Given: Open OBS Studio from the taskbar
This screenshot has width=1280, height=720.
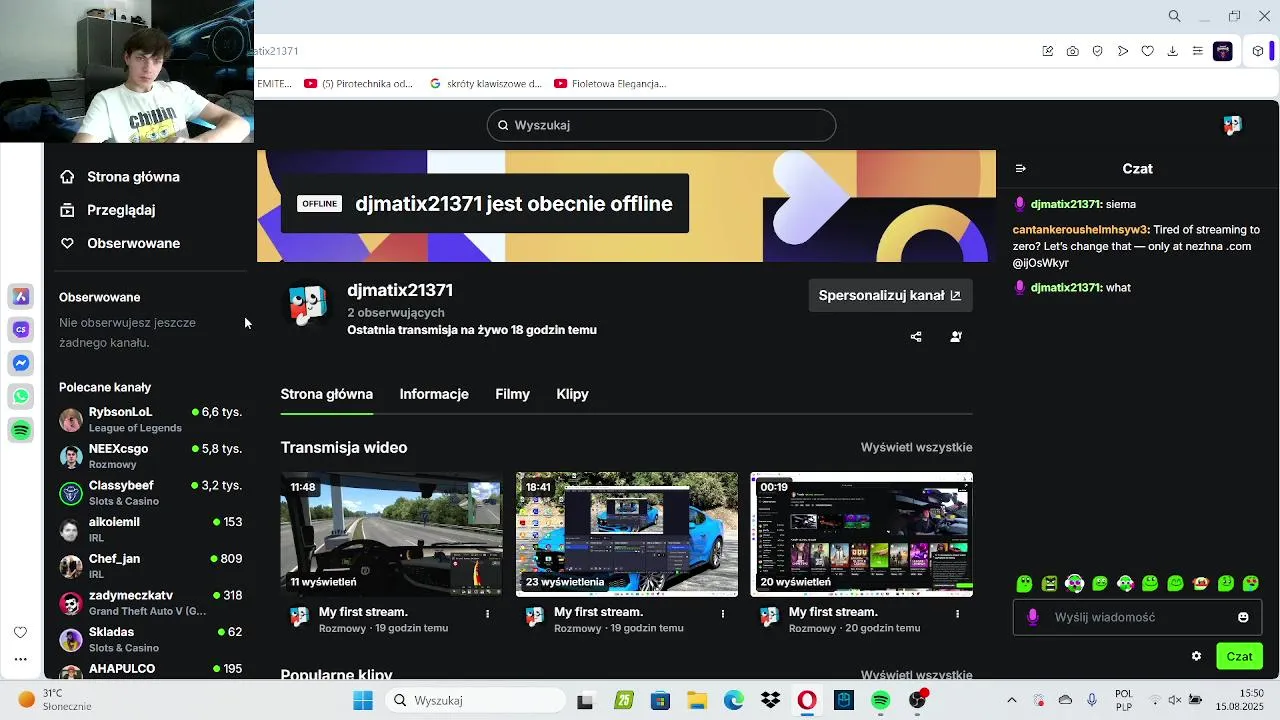Looking at the screenshot, I should (917, 701).
